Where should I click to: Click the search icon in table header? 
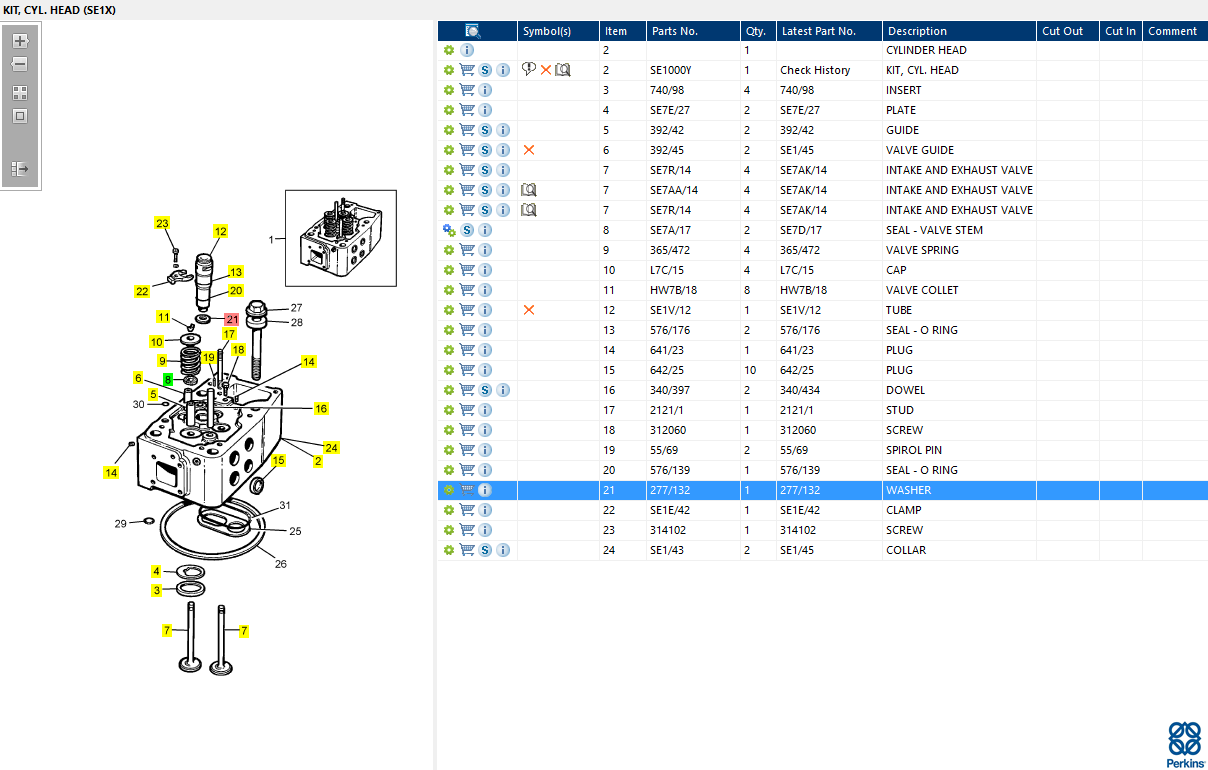473,31
